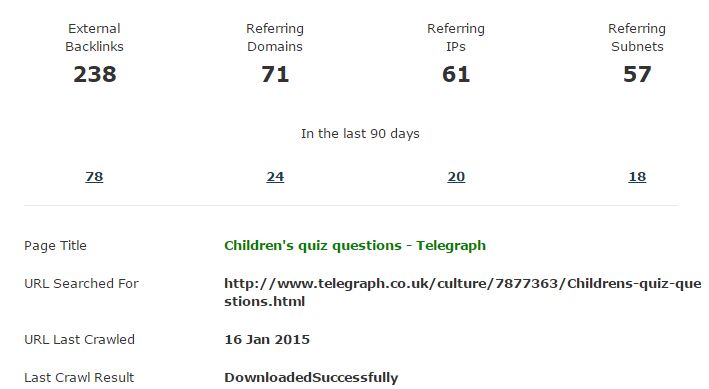709x389 pixels.
Task: Open the 20 referring IPs link
Action: [x=456, y=176]
